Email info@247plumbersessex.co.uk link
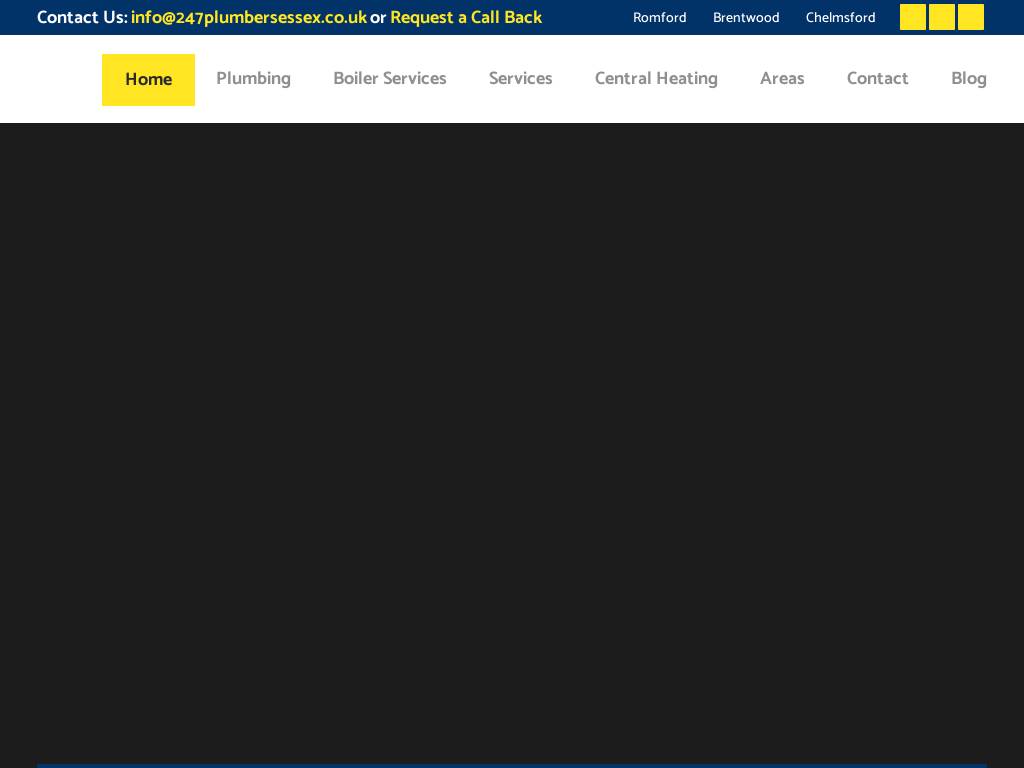Screen dimensions: 1024x768 point(248,18)
